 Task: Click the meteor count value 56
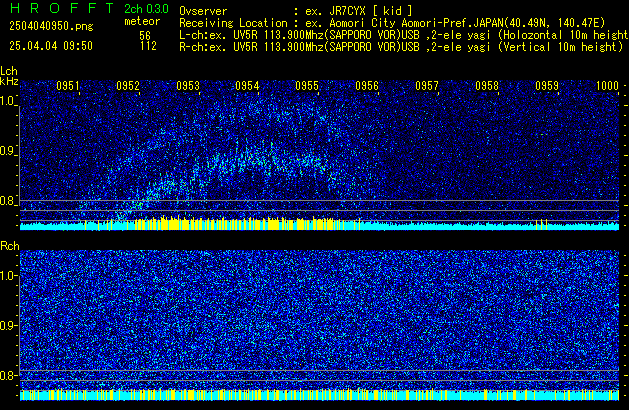click(145, 36)
